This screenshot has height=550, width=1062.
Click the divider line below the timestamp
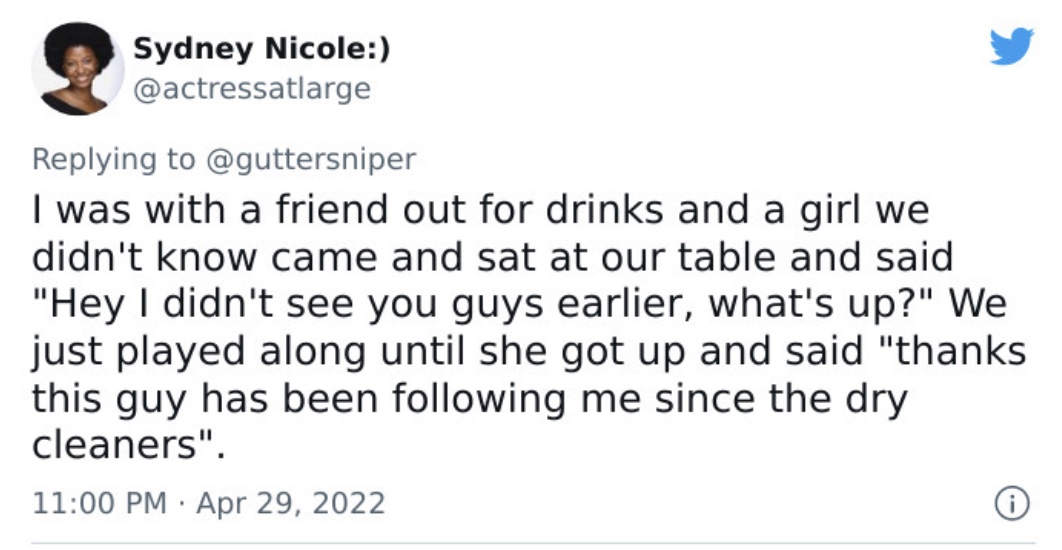click(534, 544)
